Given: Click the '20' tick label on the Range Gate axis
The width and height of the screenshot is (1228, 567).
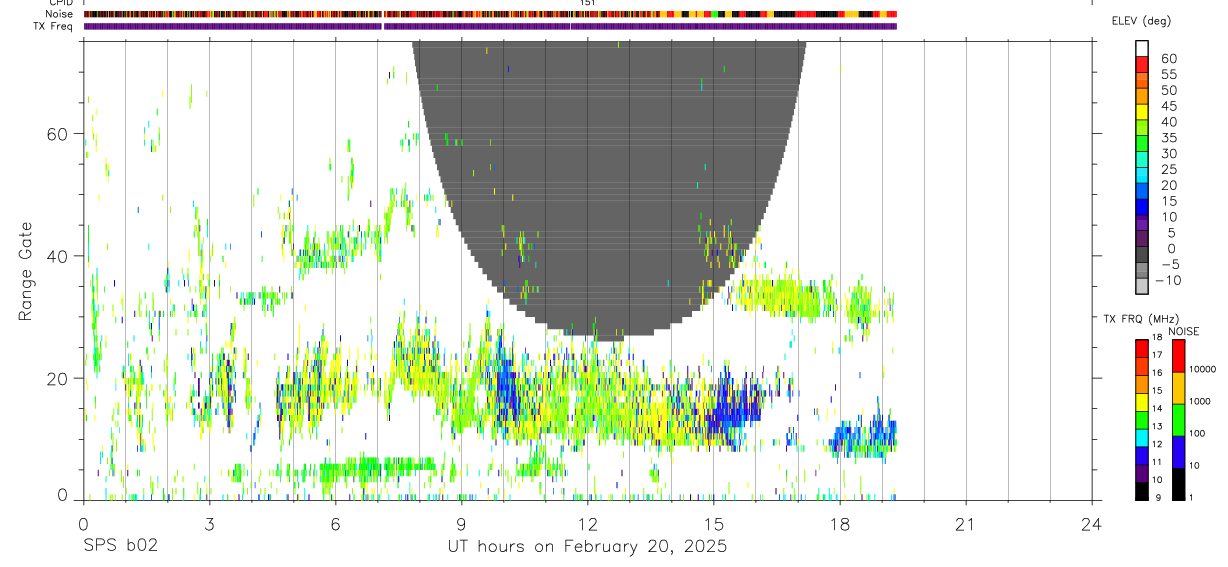Looking at the screenshot, I should (58, 378).
